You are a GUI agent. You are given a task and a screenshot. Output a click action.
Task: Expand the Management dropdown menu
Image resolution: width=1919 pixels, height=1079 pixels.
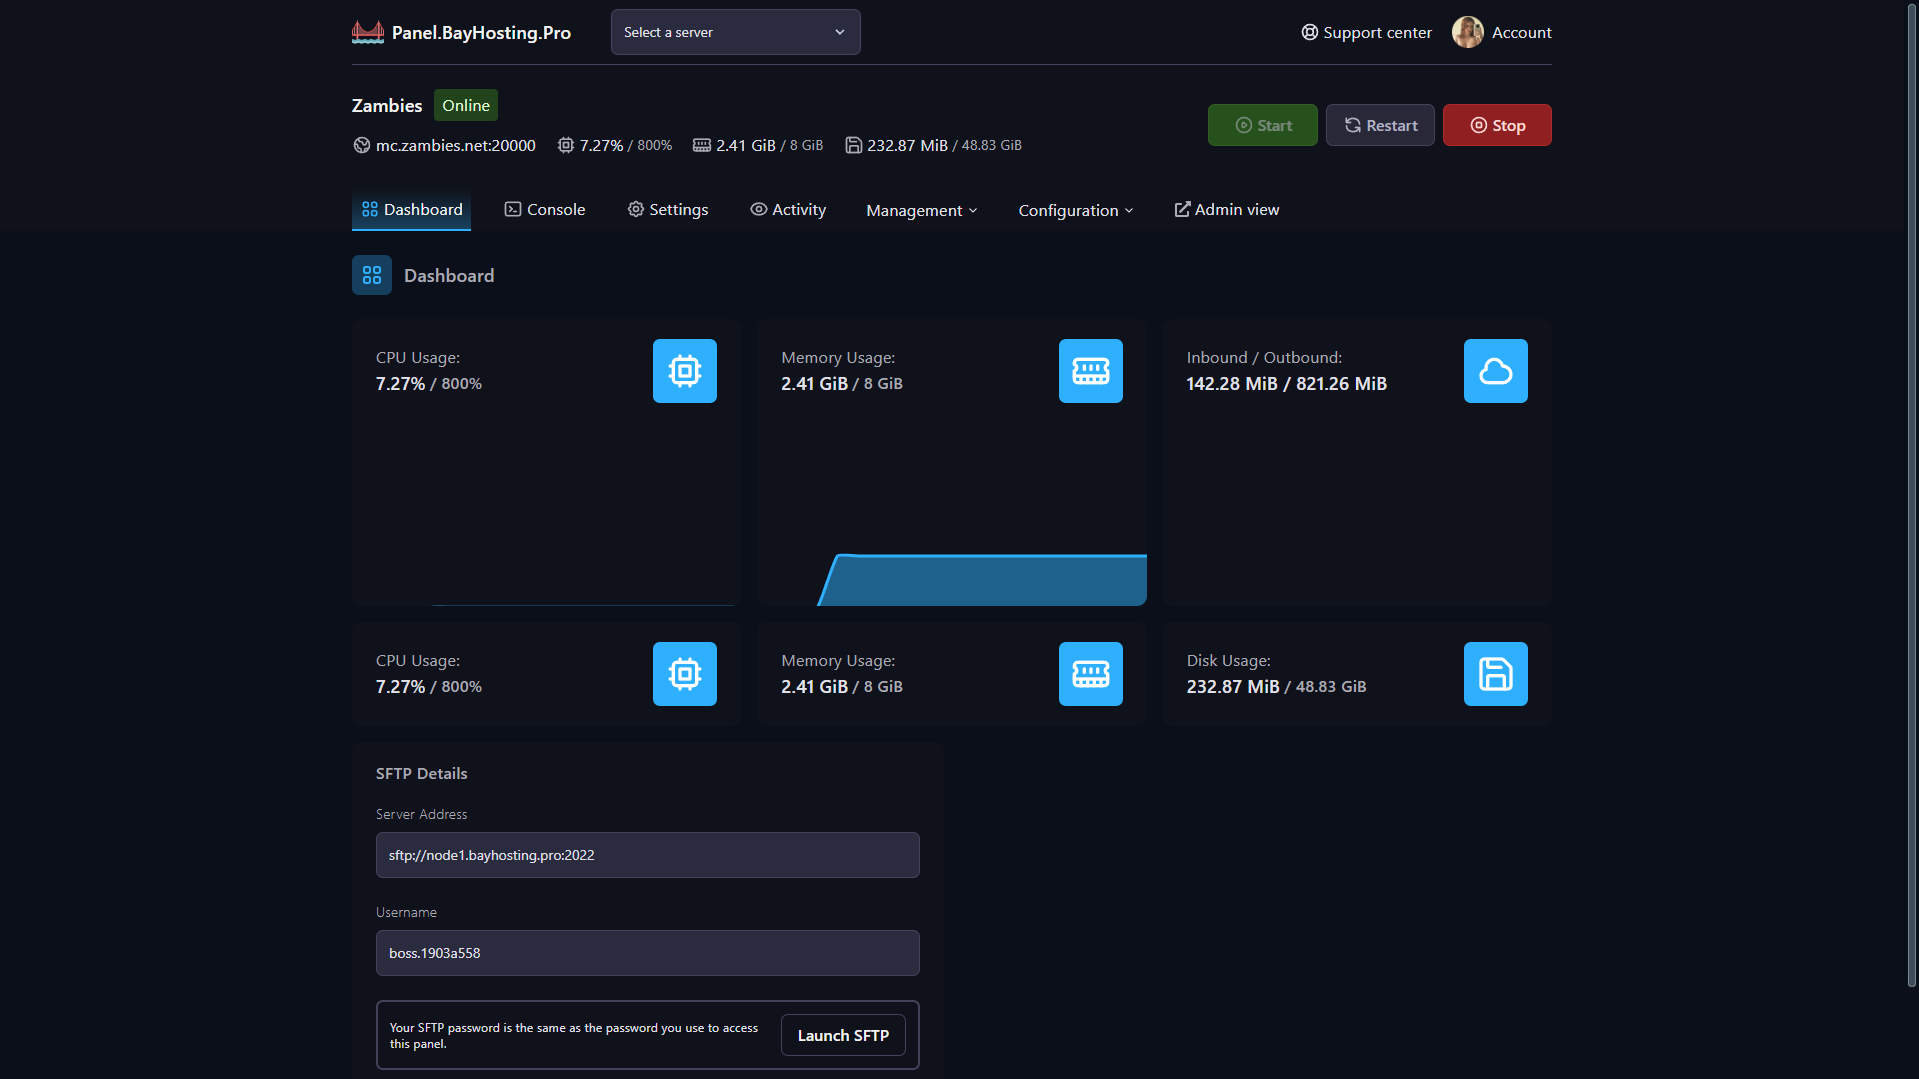pos(921,210)
